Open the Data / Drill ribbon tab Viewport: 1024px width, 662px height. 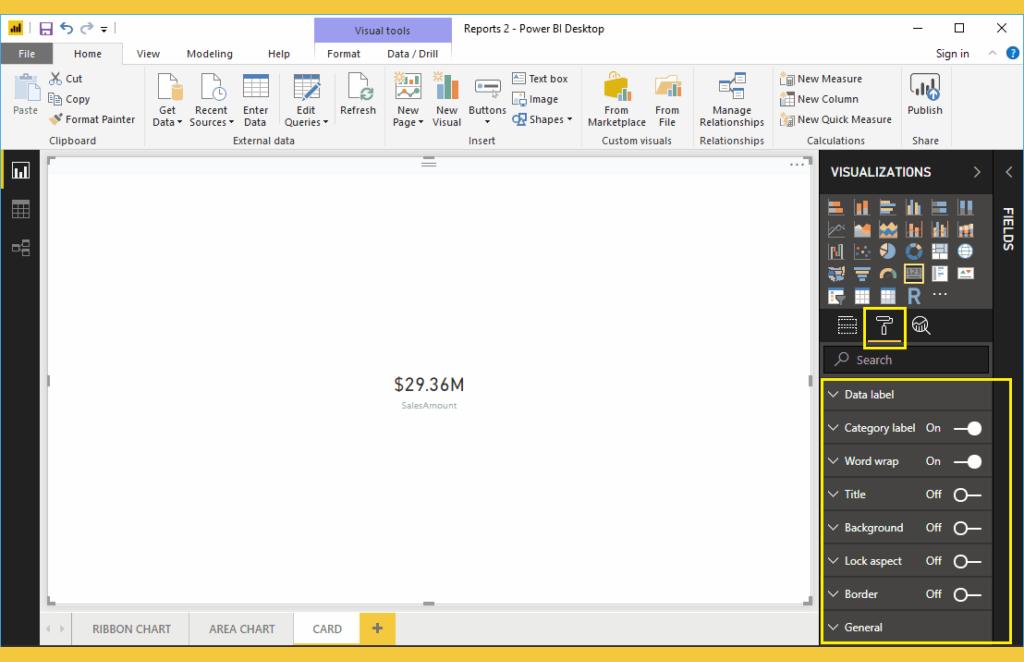pyautogui.click(x=412, y=54)
